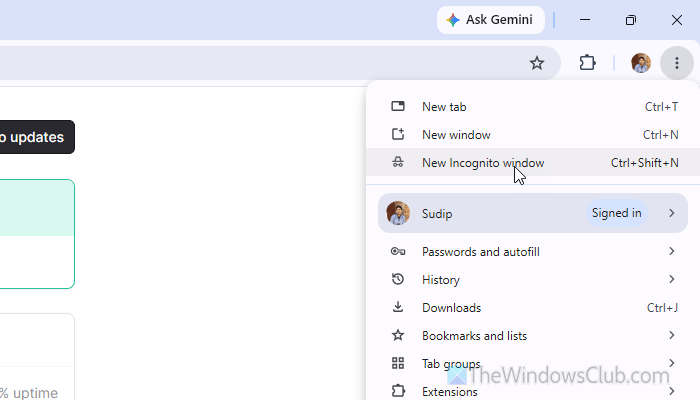This screenshot has height=400, width=700.
Task: Expand the History chevron arrow
Action: click(671, 279)
